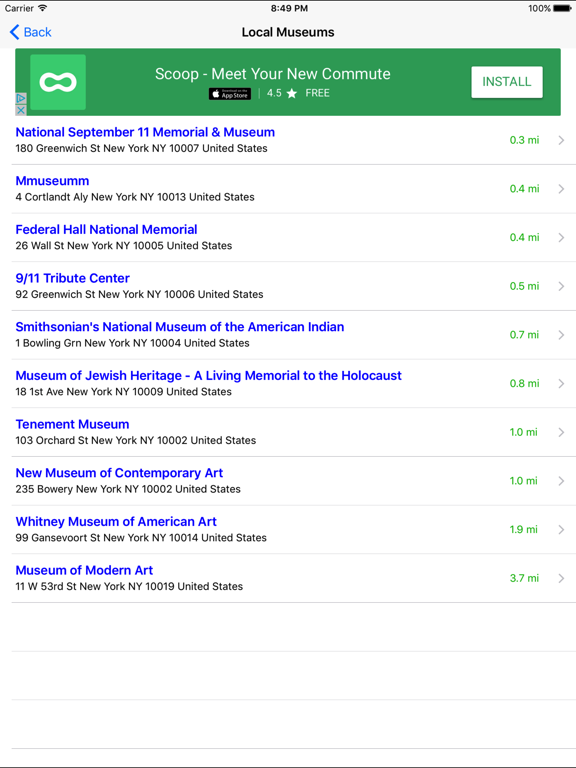Click address 26 Wall St New York

(x=124, y=246)
